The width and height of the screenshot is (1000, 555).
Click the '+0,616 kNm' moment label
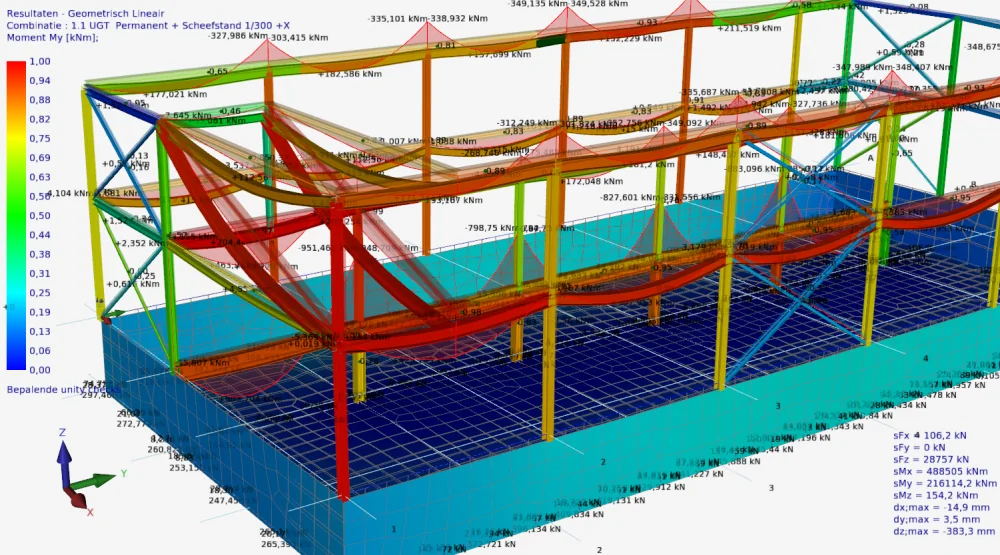click(133, 285)
